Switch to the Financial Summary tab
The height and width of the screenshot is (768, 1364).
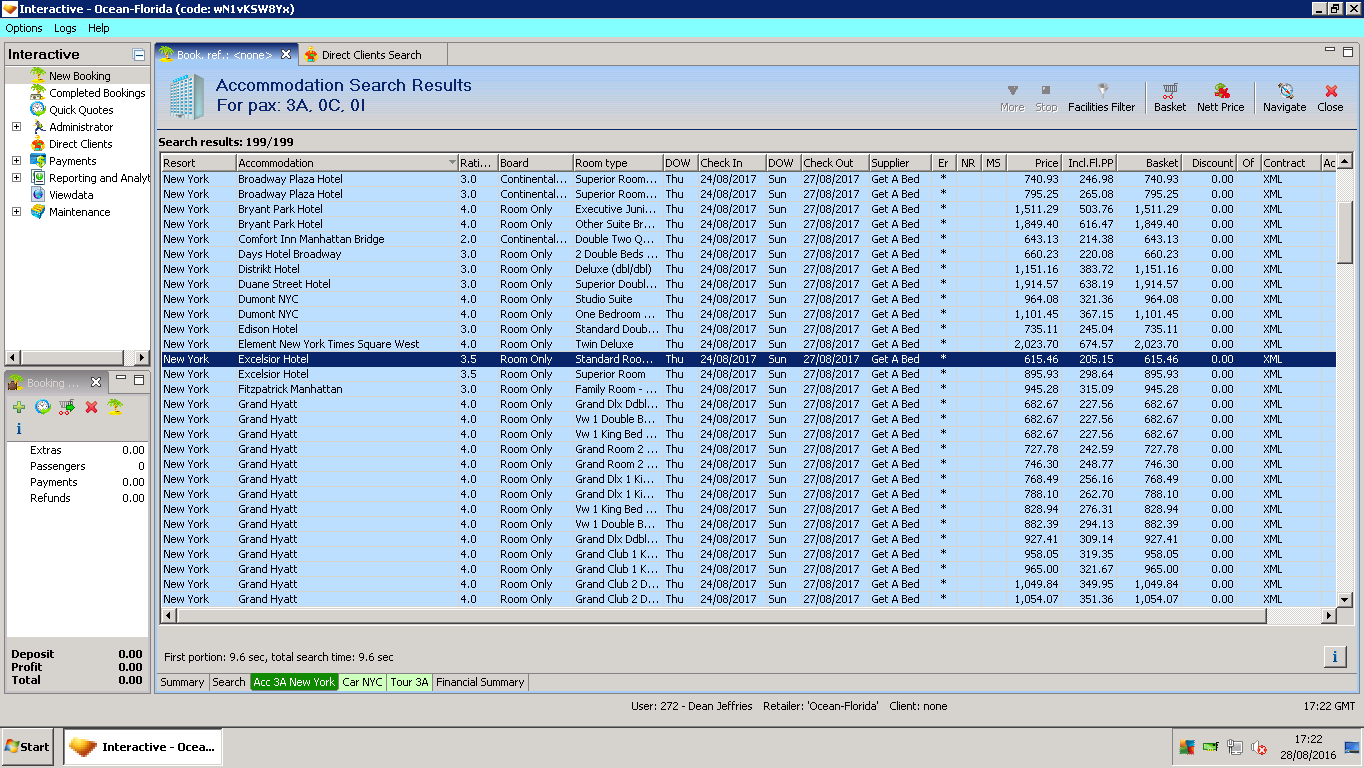(480, 682)
